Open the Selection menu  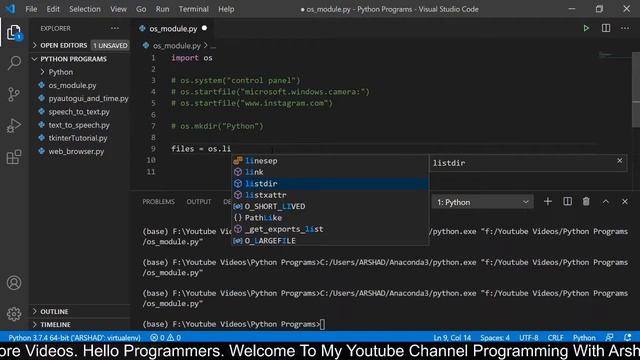tap(84, 9)
